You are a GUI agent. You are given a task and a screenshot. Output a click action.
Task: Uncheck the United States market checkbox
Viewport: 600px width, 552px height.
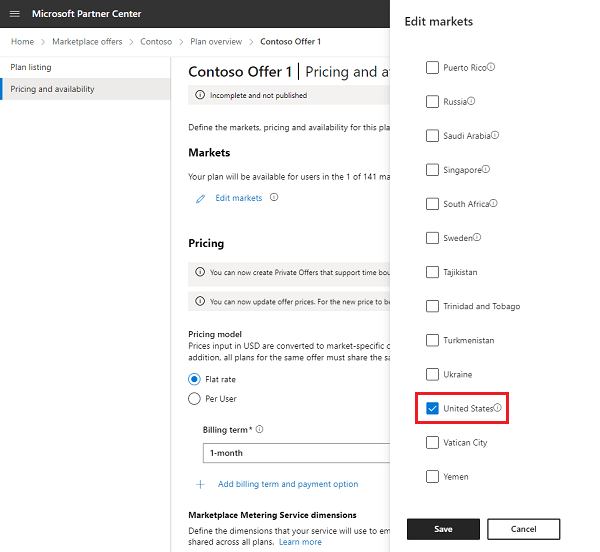[432, 408]
